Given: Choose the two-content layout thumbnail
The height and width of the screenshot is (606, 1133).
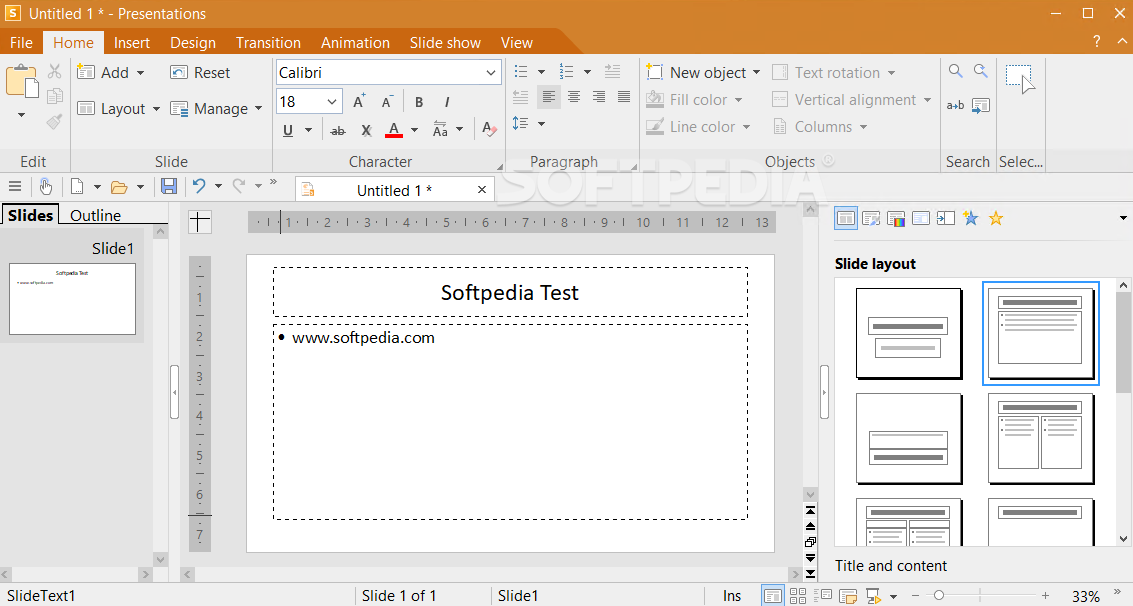Looking at the screenshot, I should coord(1041,438).
